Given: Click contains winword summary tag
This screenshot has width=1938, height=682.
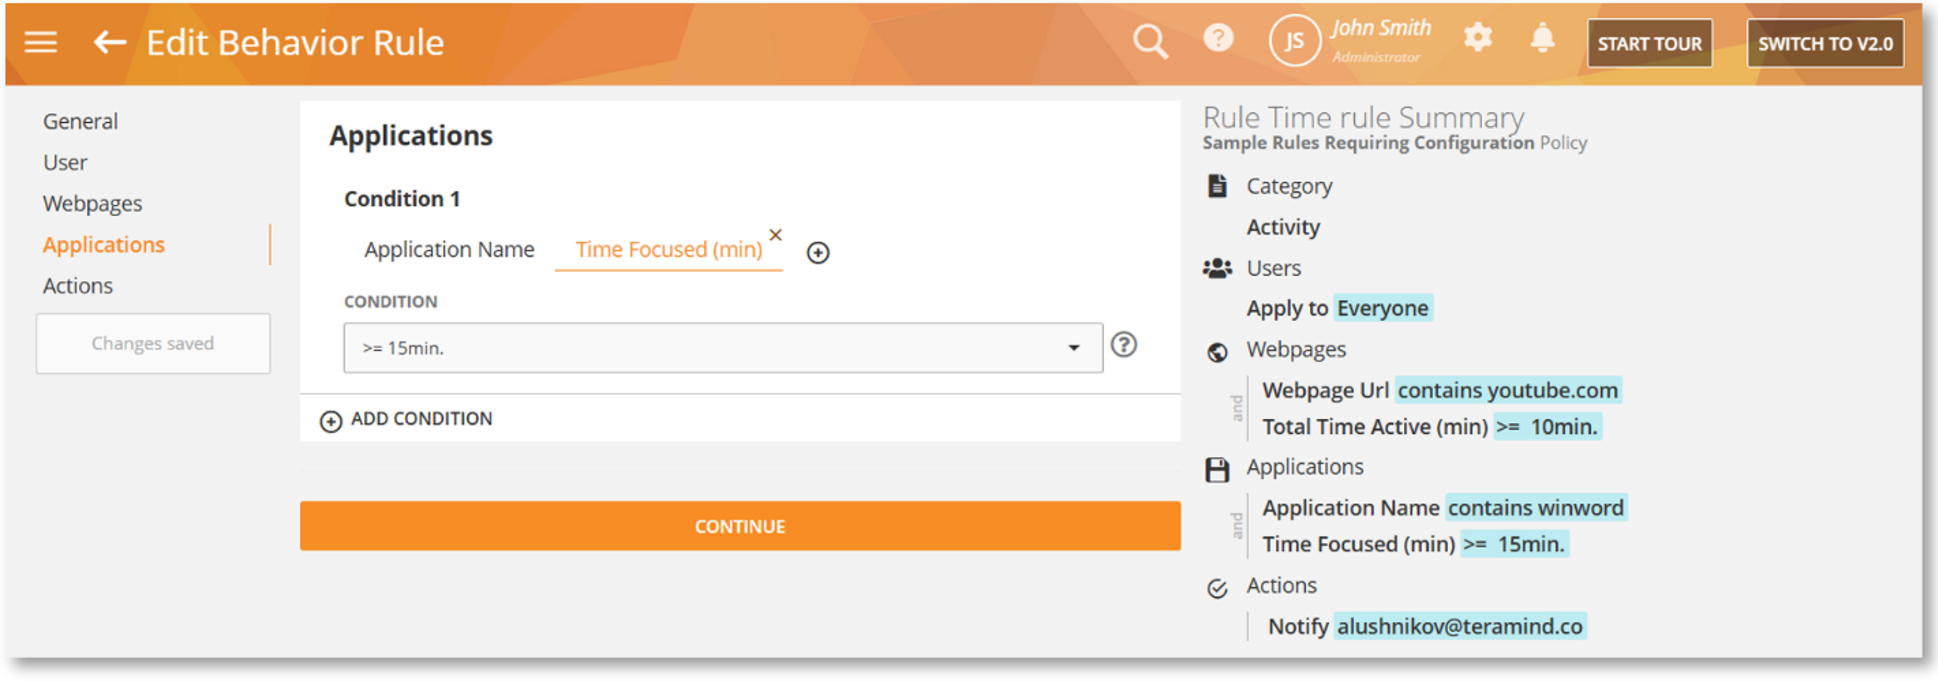Looking at the screenshot, I should (x=1536, y=508).
